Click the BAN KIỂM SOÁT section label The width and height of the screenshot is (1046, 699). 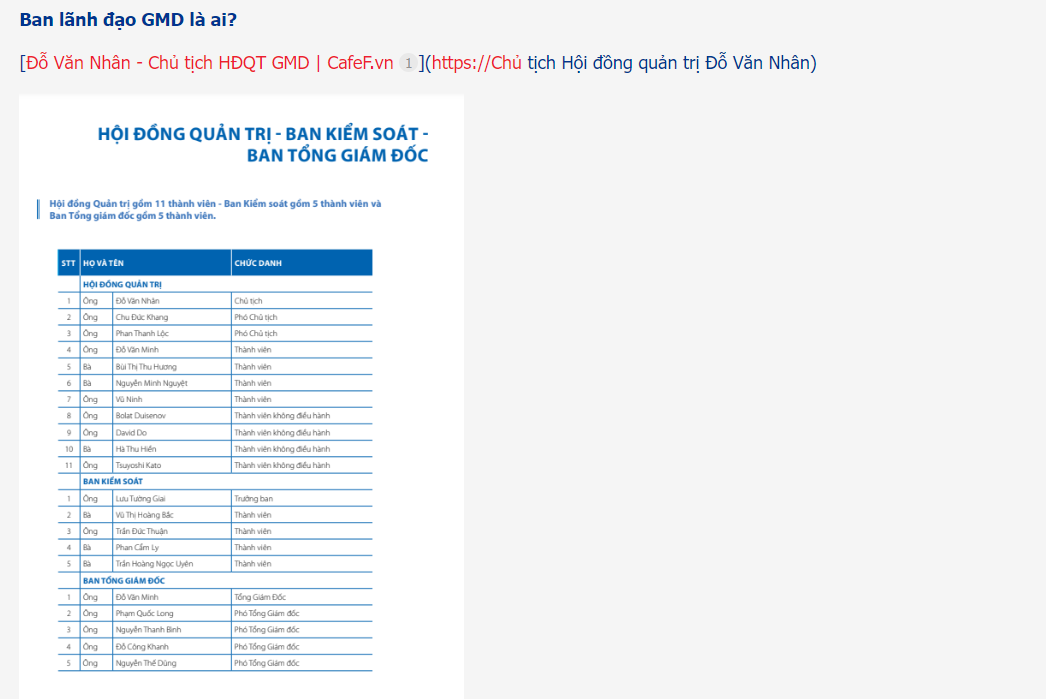[113, 482]
